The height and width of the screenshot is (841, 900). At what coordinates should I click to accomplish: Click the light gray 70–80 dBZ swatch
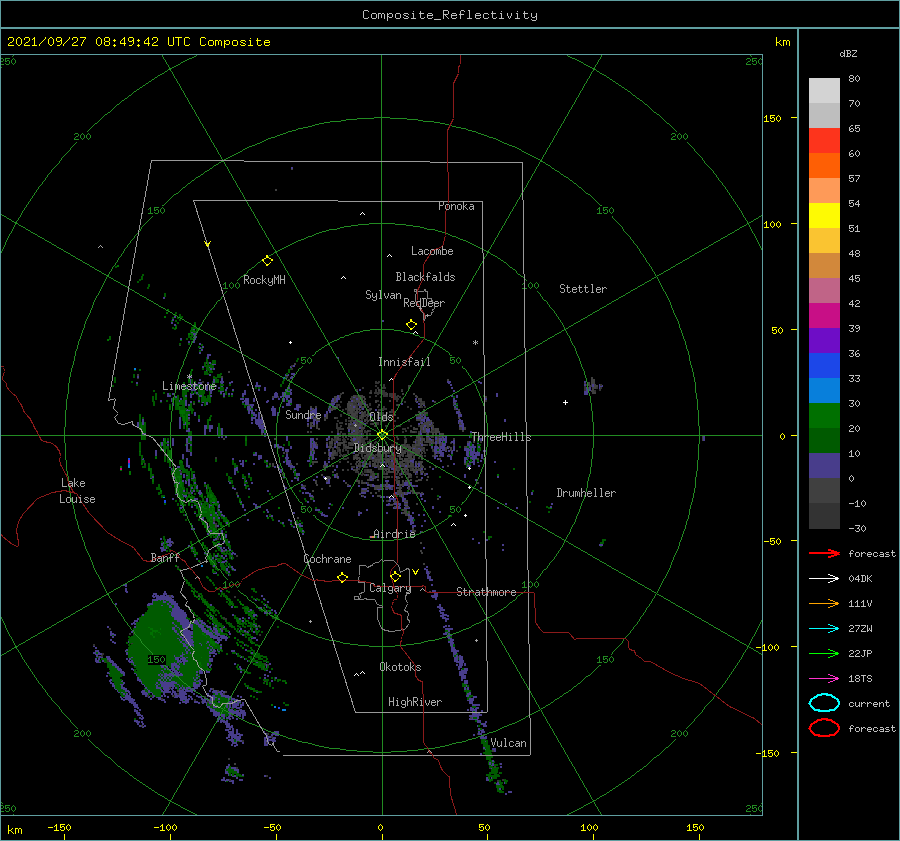824,90
